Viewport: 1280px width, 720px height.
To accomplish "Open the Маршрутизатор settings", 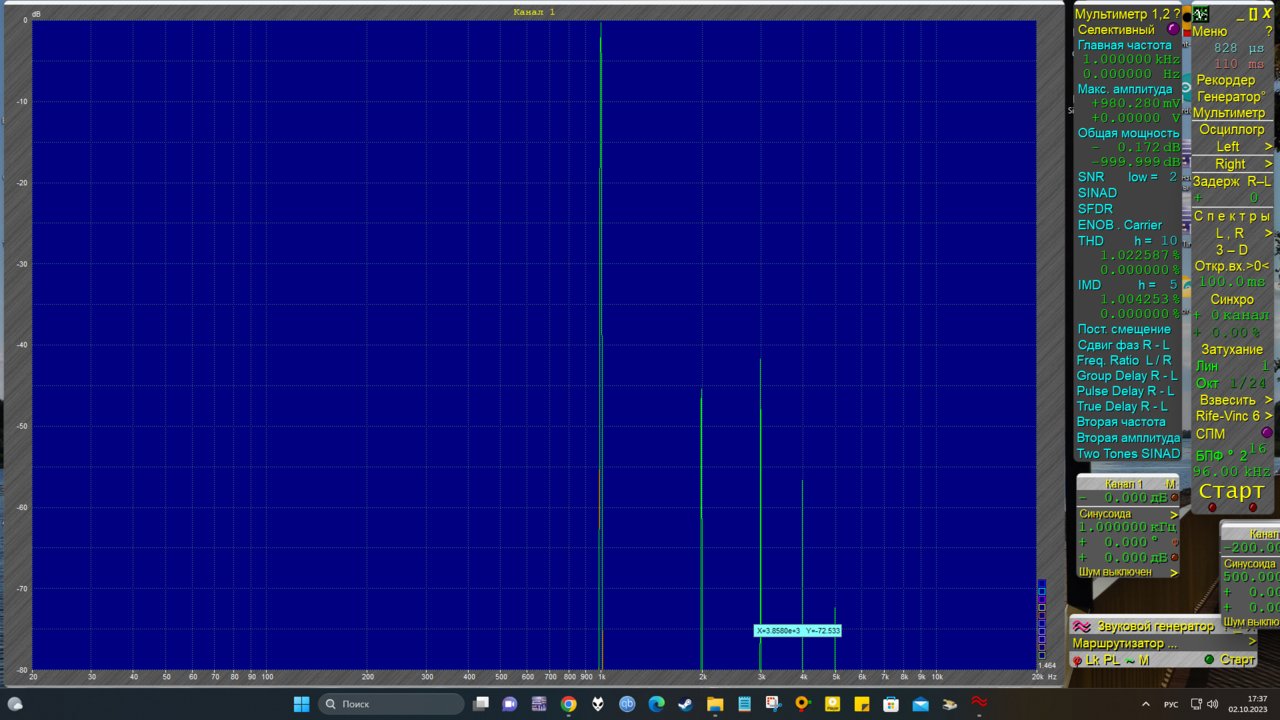I will pos(1125,644).
